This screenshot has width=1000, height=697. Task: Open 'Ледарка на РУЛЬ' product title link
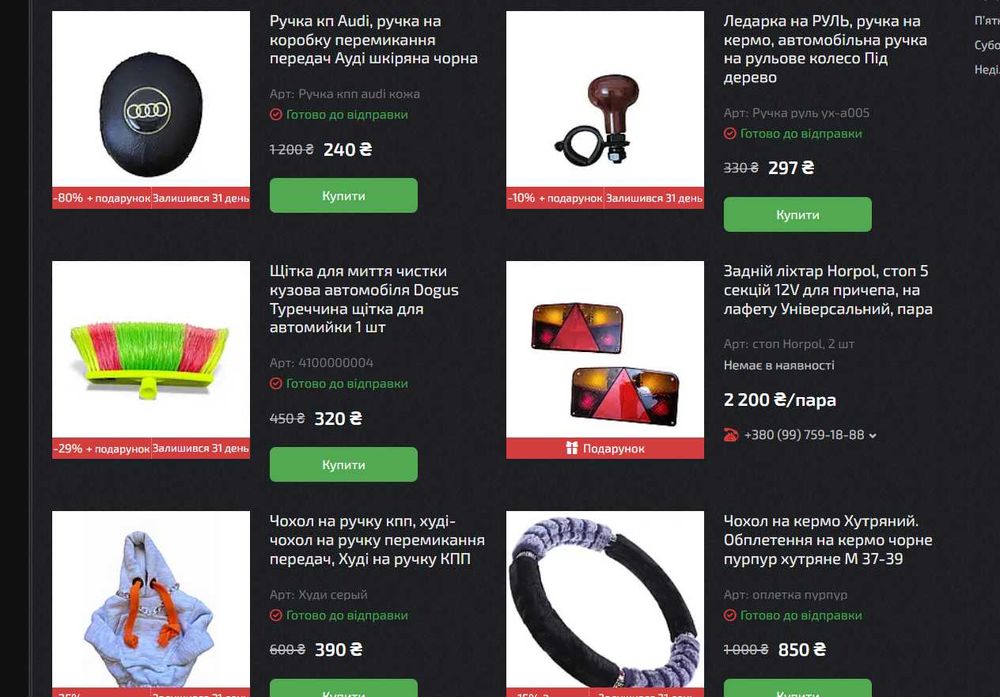pyautogui.click(x=825, y=49)
